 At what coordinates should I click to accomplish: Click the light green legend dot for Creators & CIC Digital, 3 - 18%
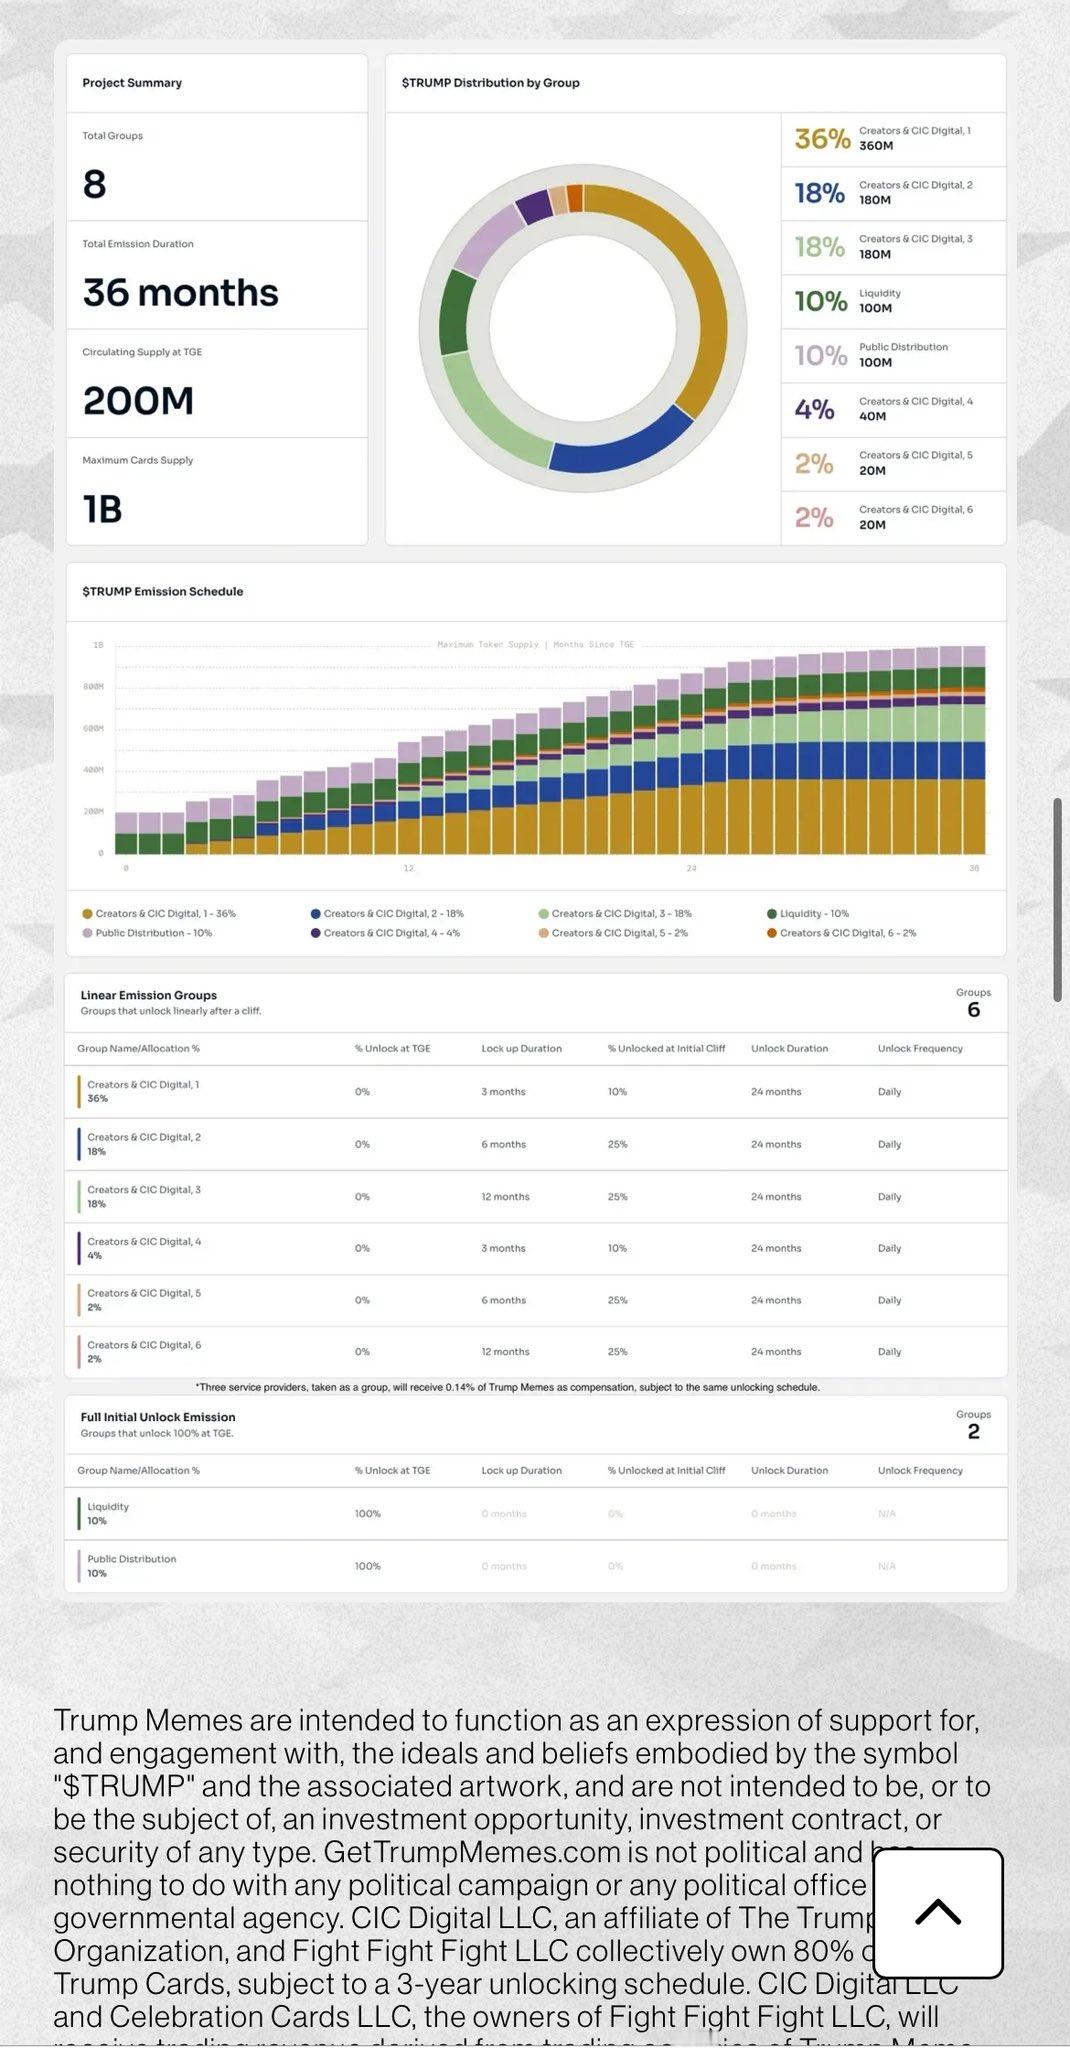543,914
